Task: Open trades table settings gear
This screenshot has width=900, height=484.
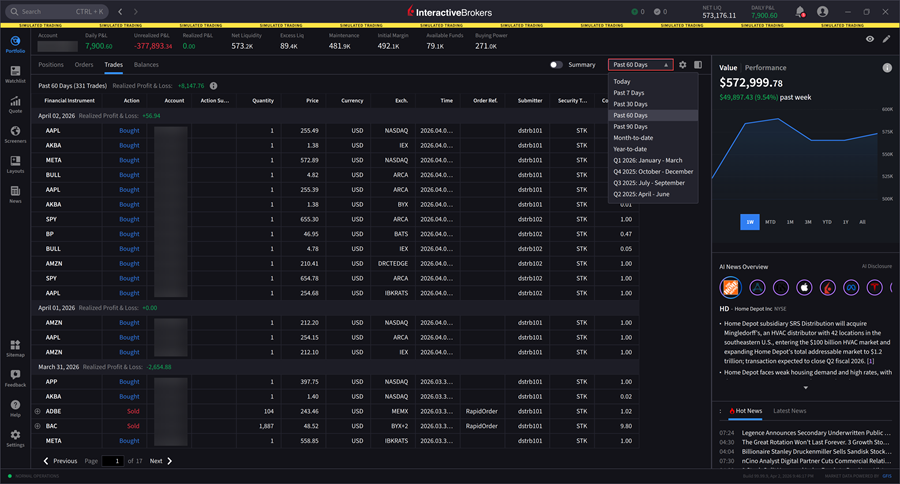Action: 683,65
